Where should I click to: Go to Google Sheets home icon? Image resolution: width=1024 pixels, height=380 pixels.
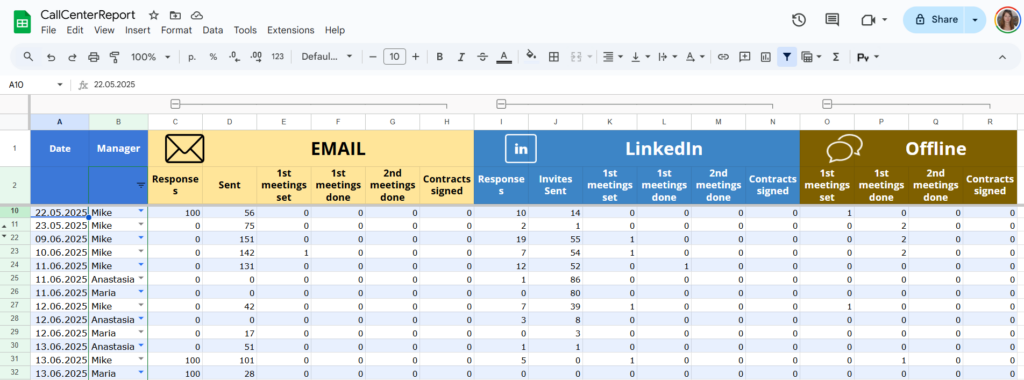click(22, 22)
